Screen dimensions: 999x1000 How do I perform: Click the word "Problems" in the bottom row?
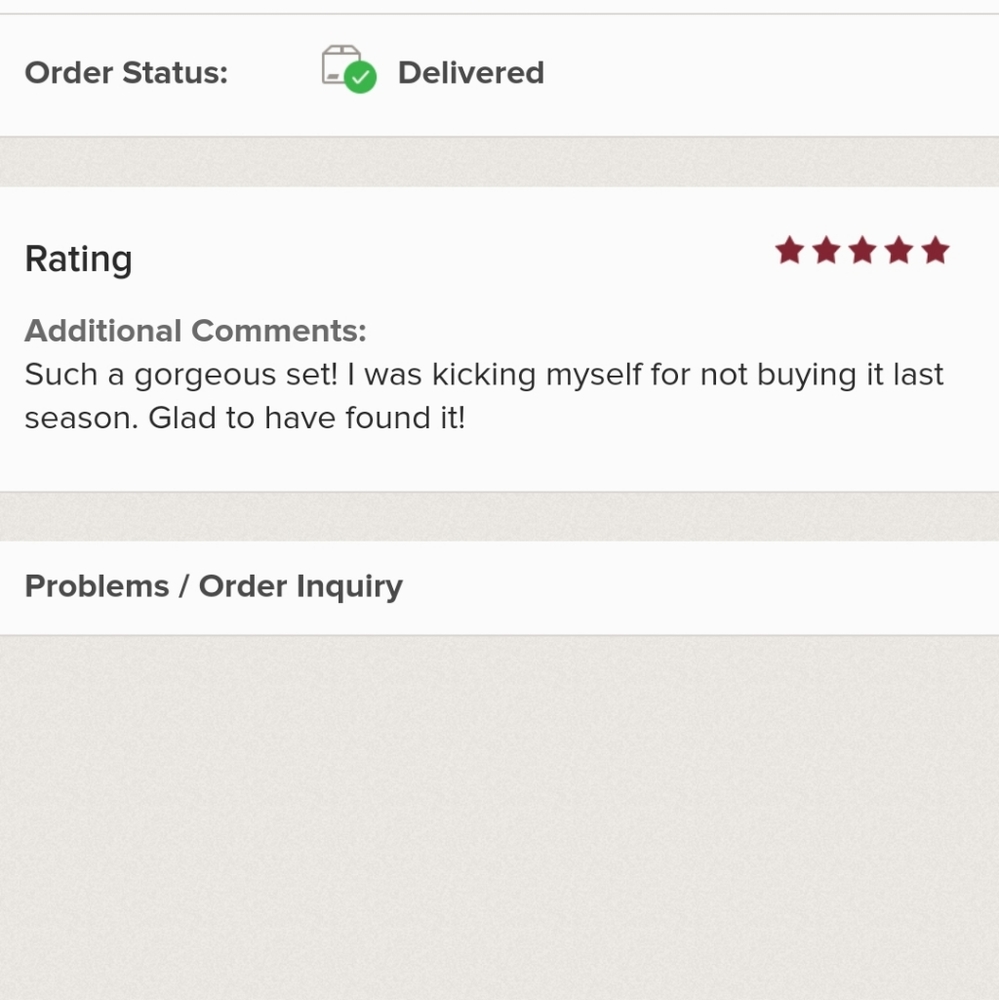(x=97, y=586)
